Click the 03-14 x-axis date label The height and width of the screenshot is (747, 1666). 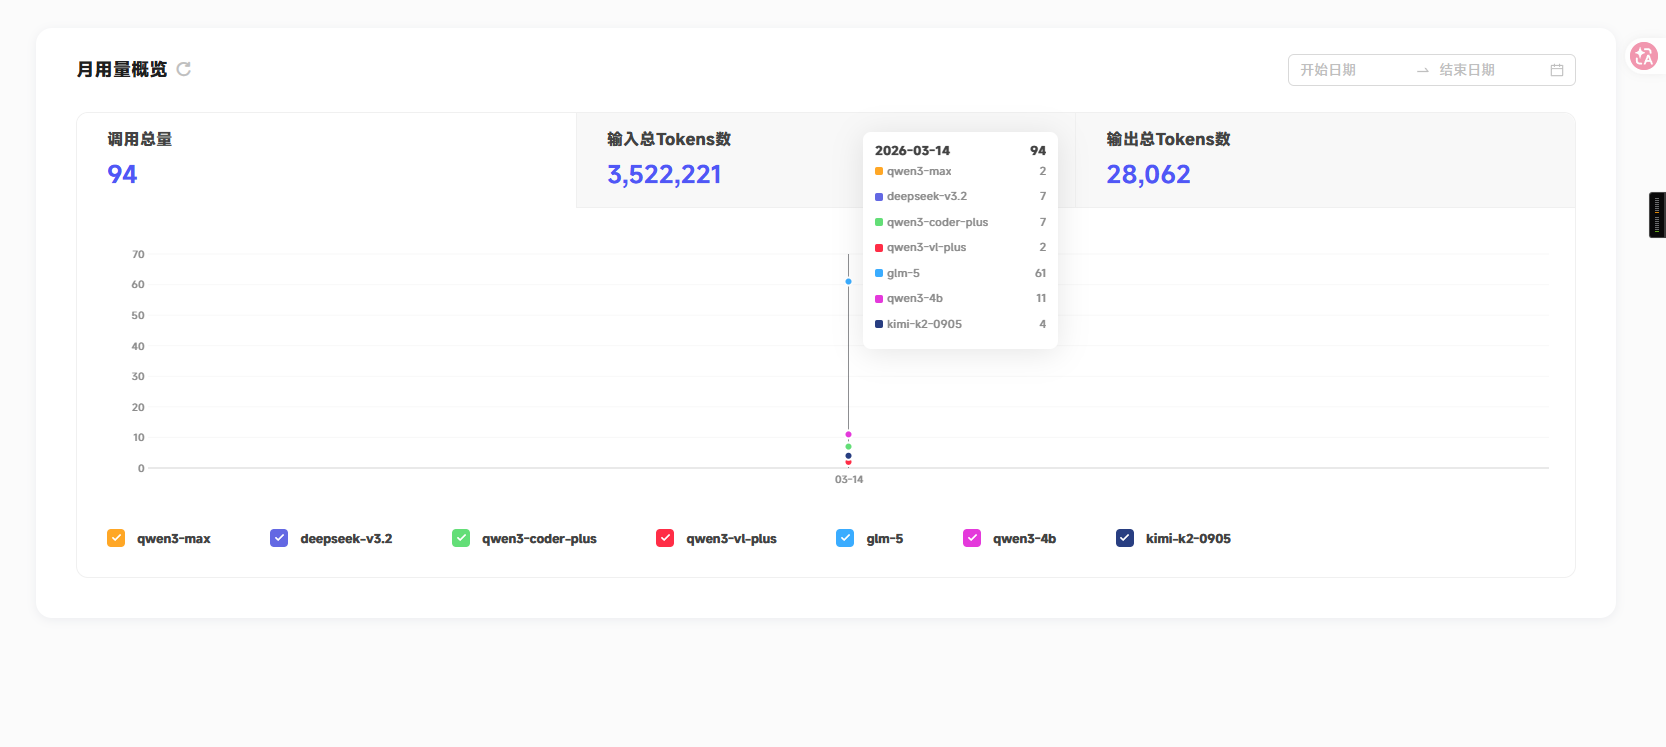tap(849, 480)
